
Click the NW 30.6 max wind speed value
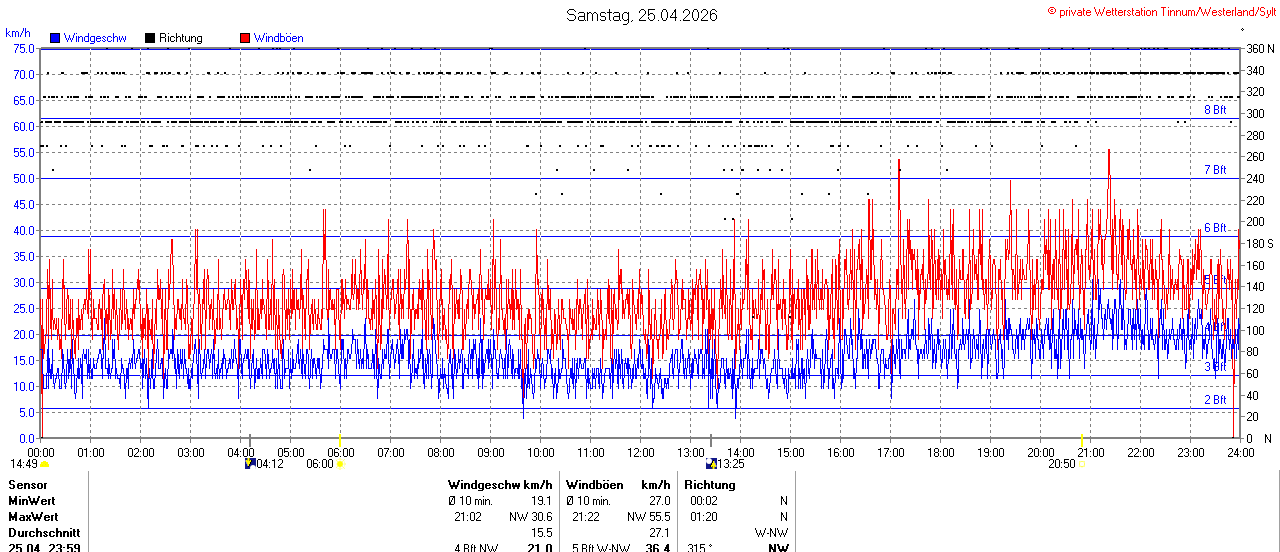530,517
